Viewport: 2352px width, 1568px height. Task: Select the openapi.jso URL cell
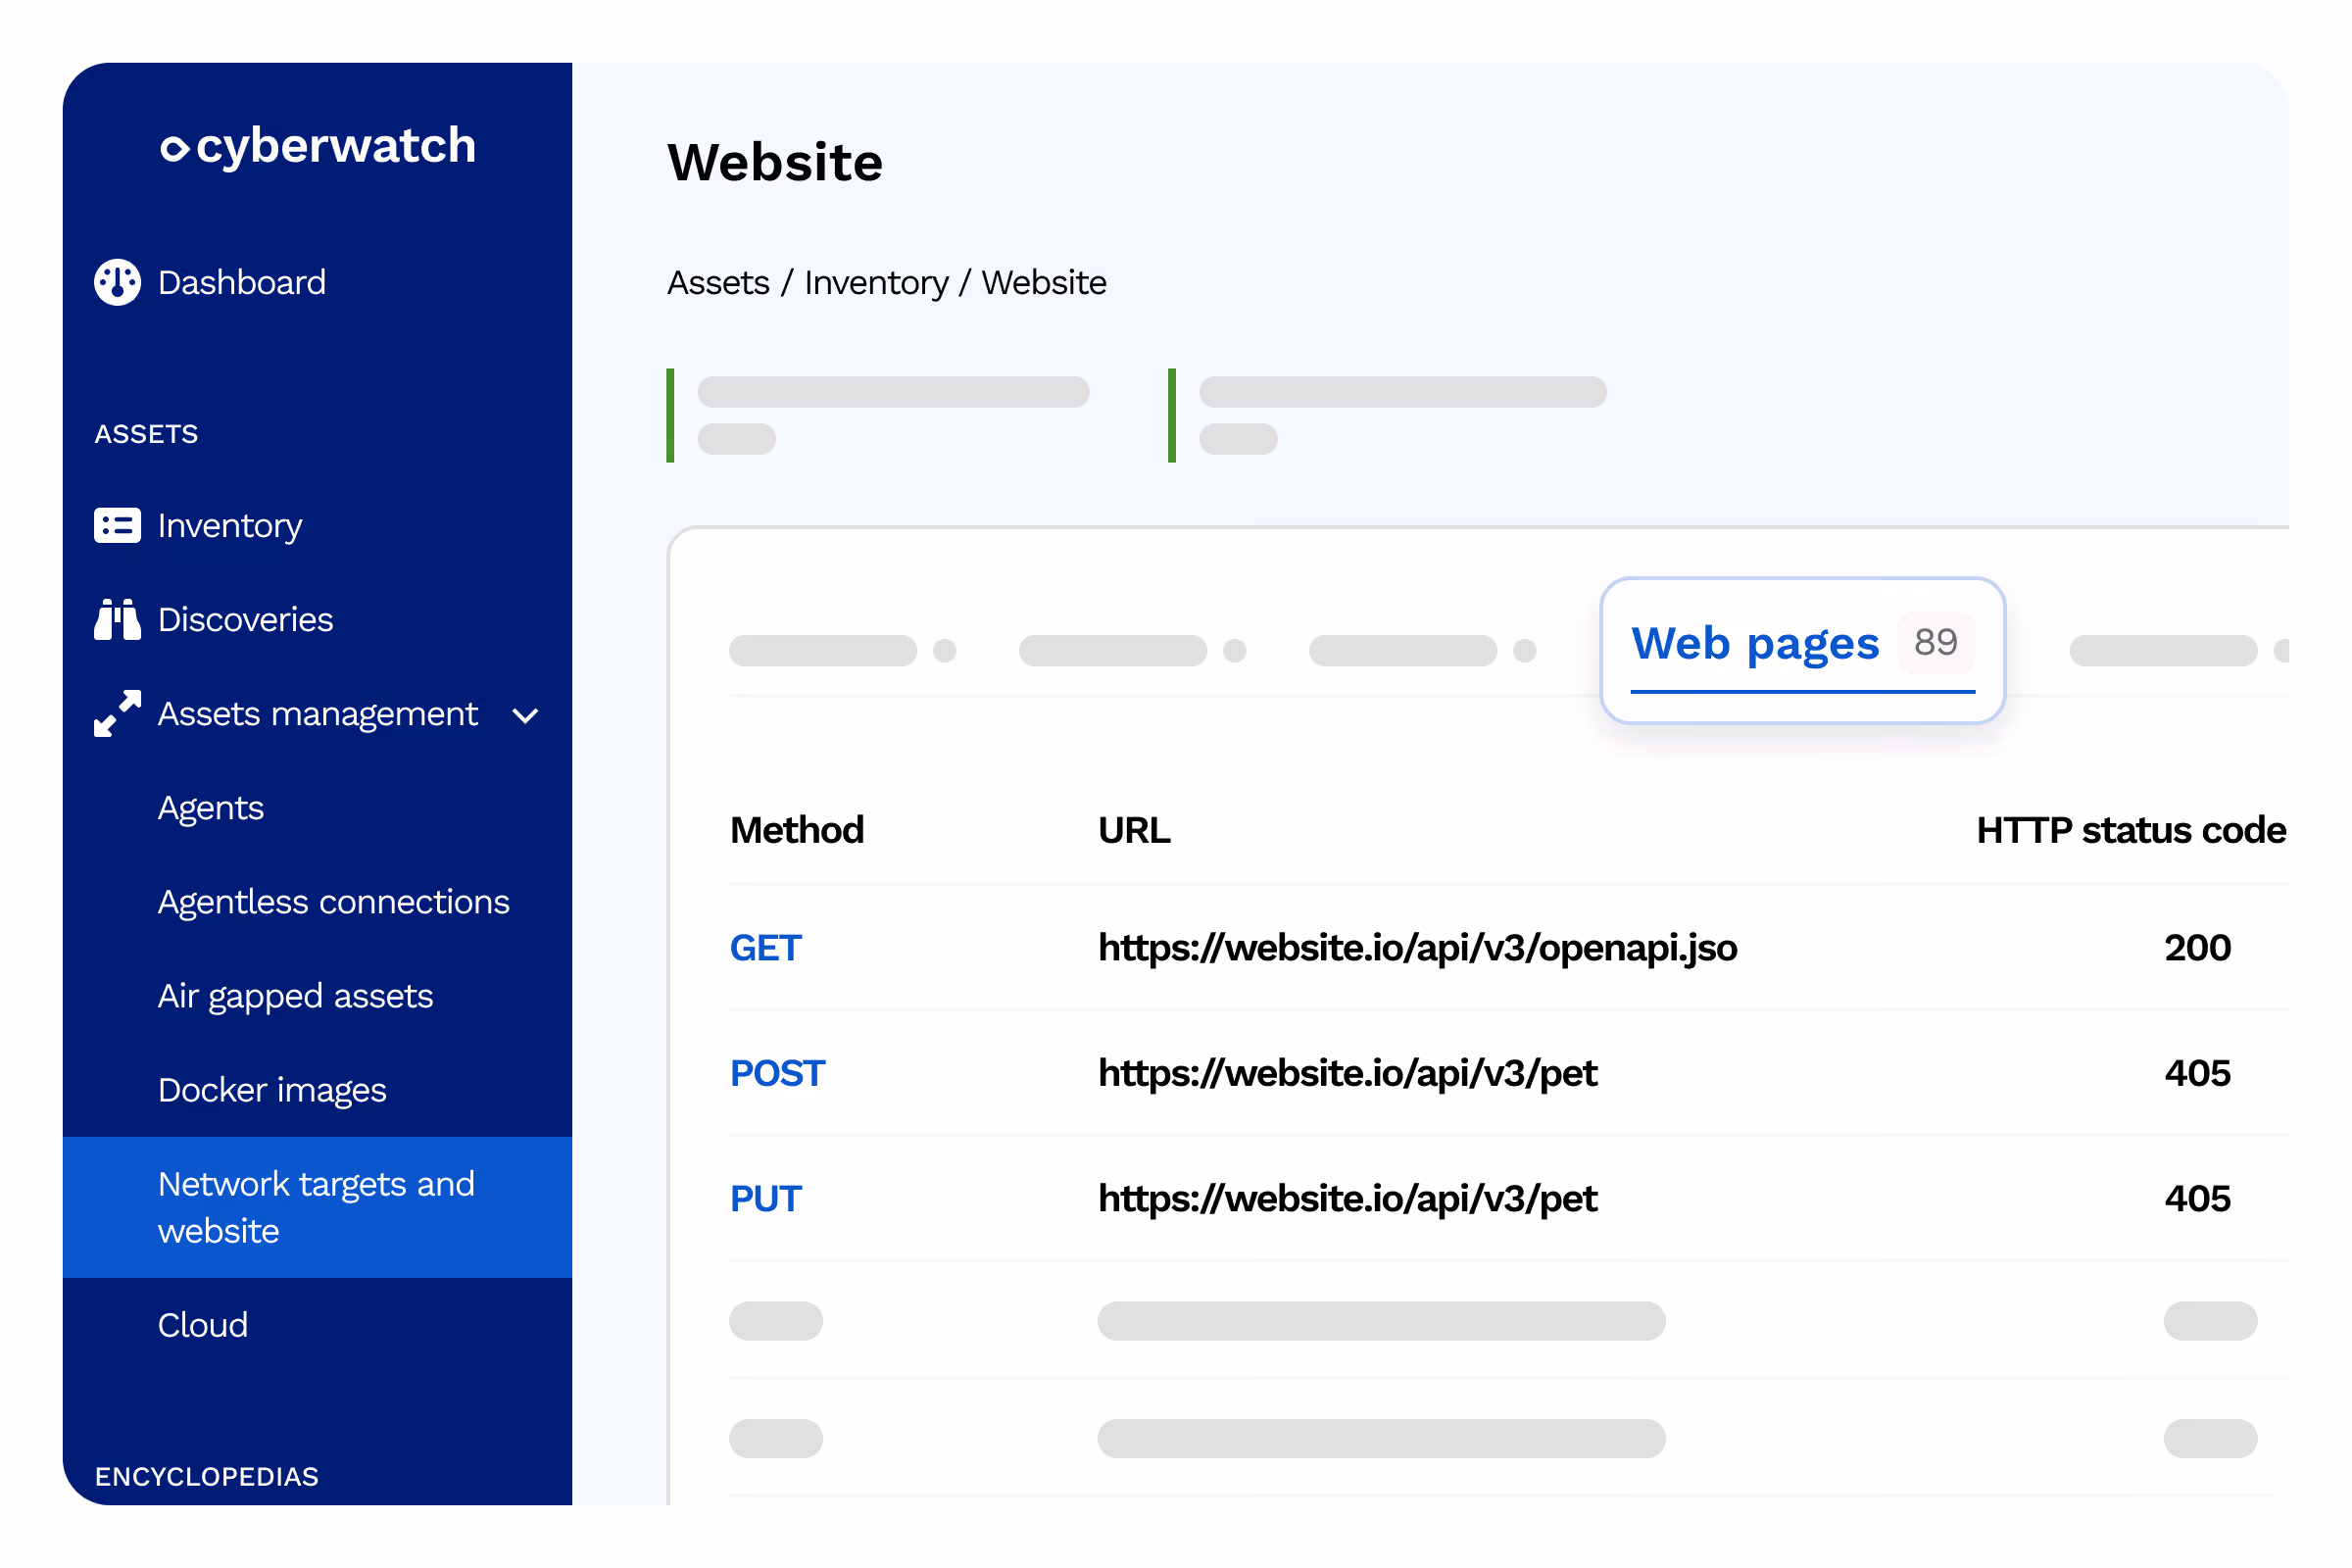click(x=1417, y=948)
